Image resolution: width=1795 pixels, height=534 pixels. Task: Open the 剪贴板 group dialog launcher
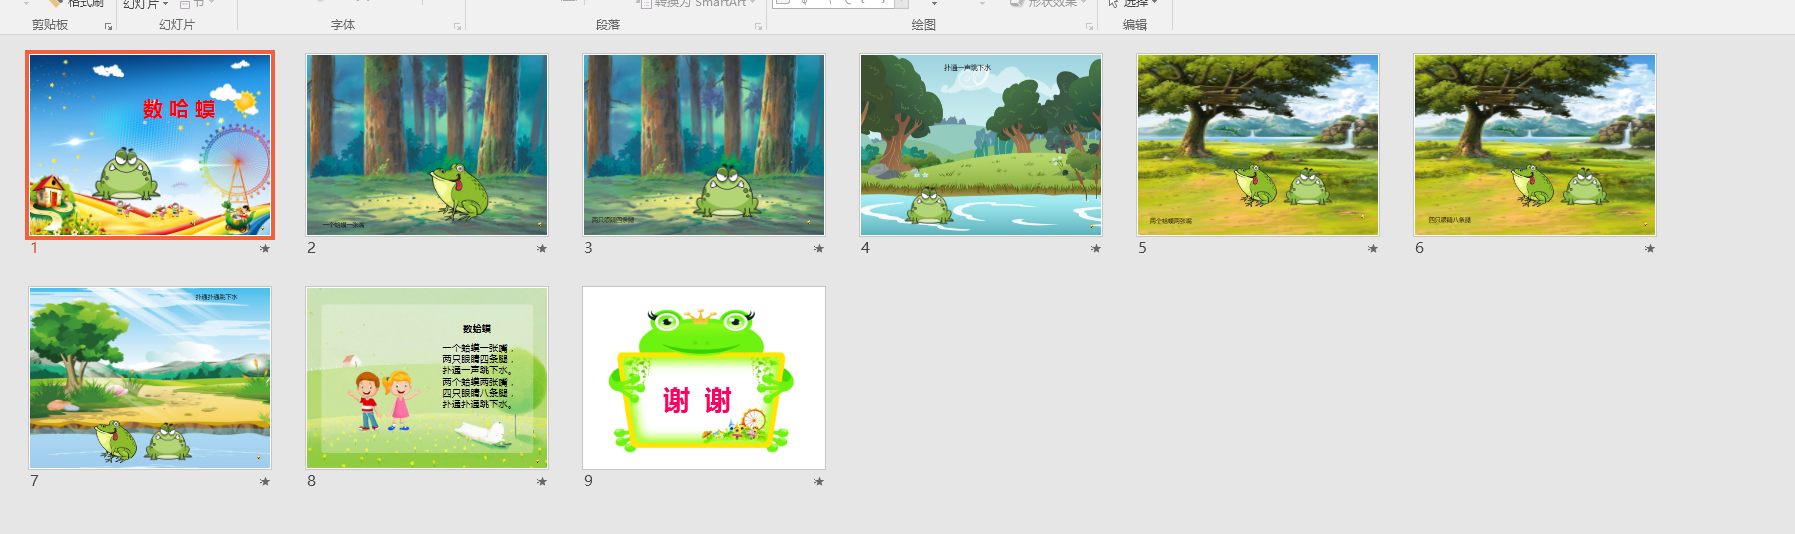(x=108, y=26)
